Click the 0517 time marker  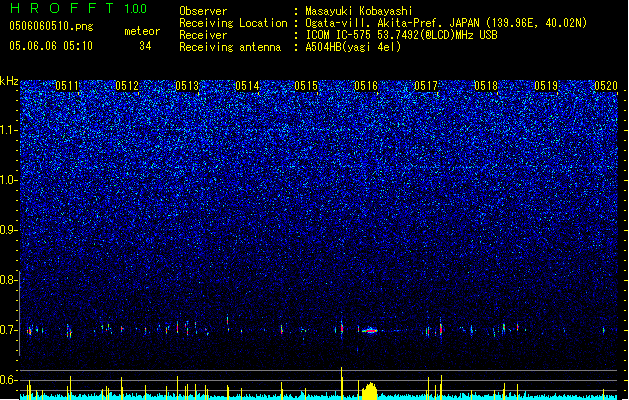(426, 86)
